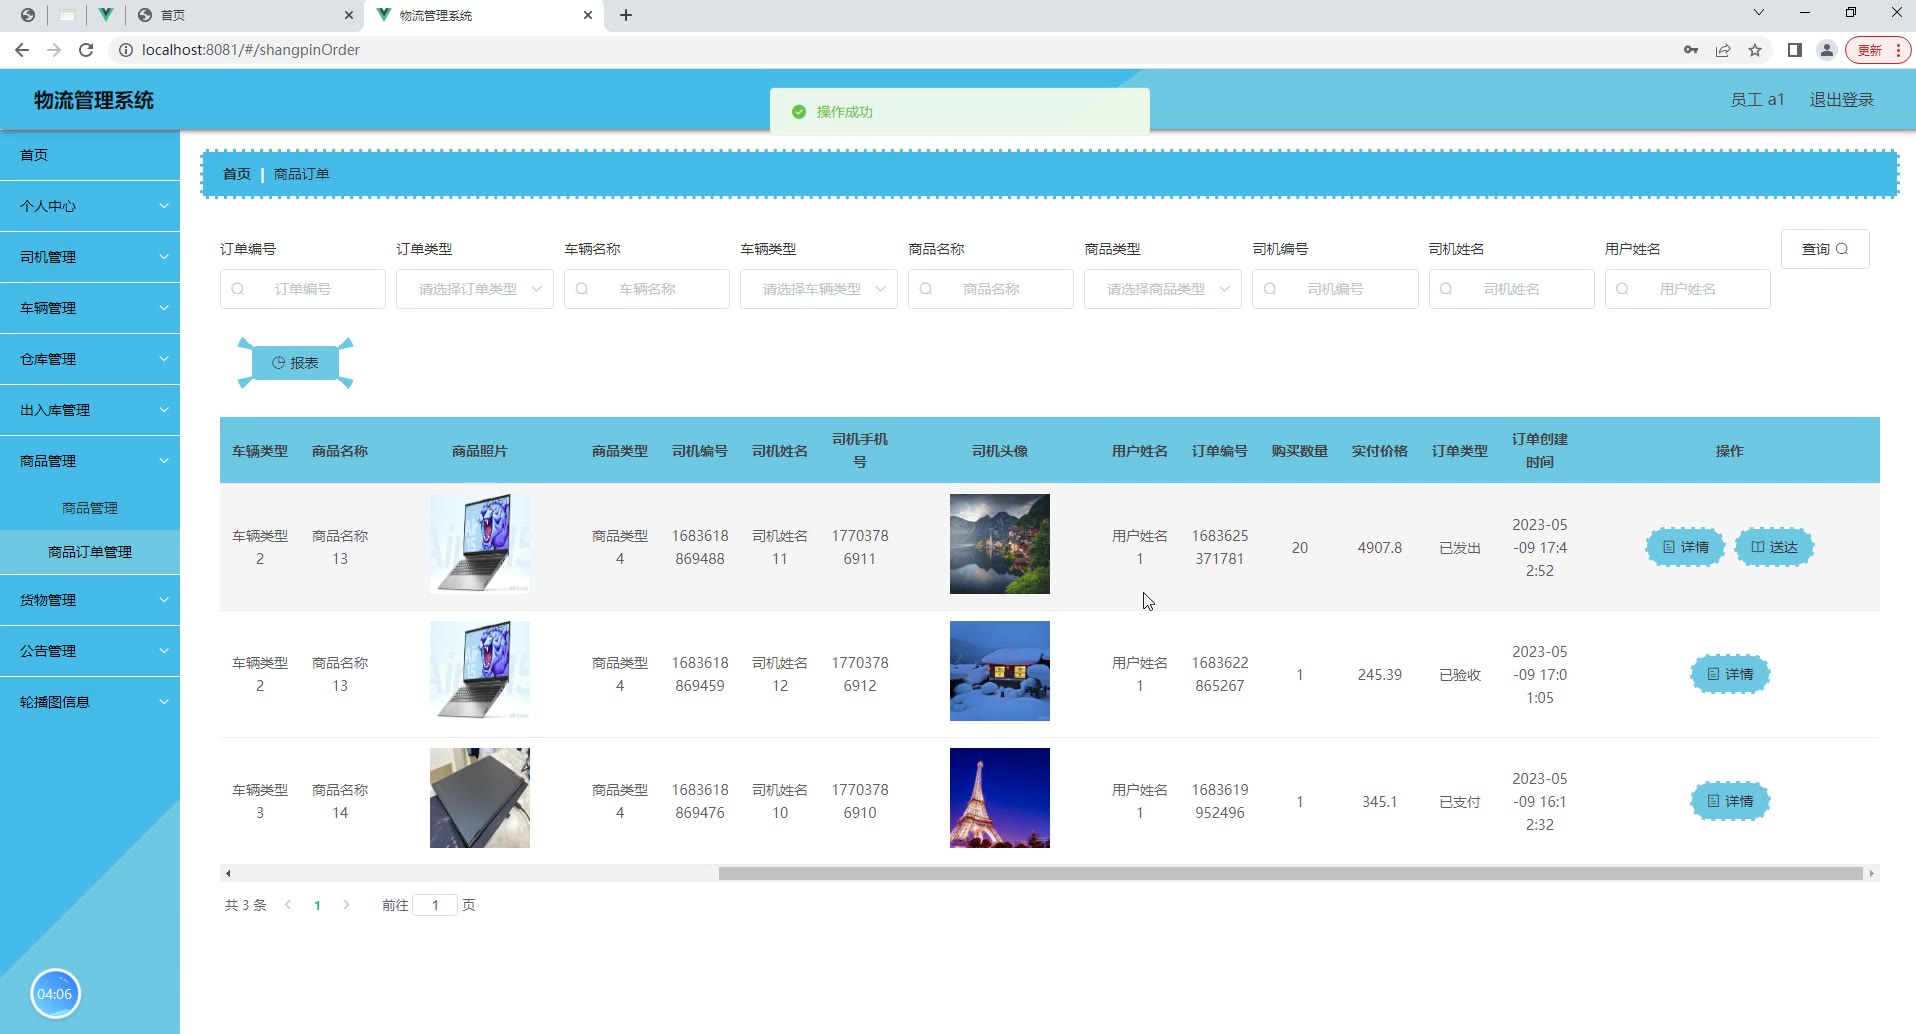
Task: Click snowy cabin driver avatar
Action: tap(1000, 671)
